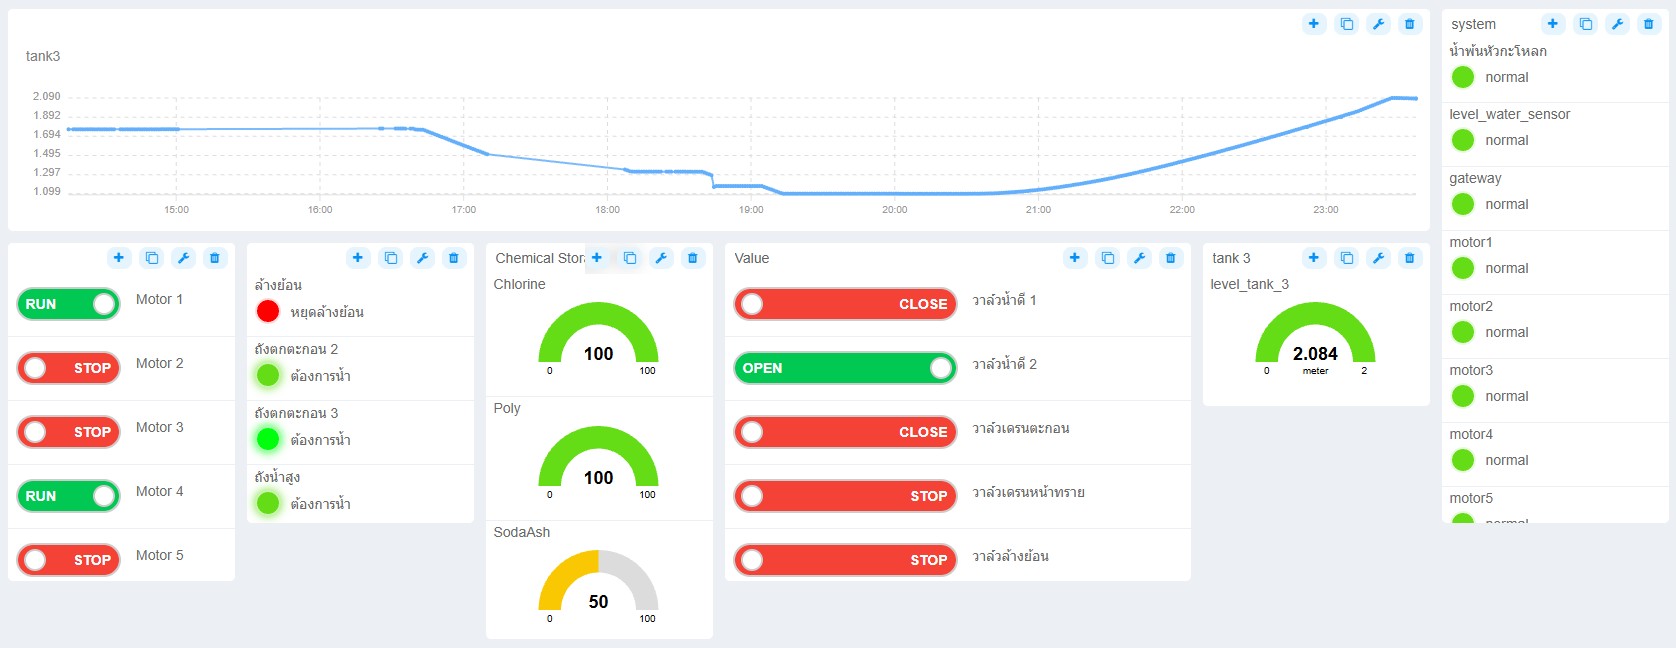Add widget to Motor panel with plus icon

(x=119, y=258)
